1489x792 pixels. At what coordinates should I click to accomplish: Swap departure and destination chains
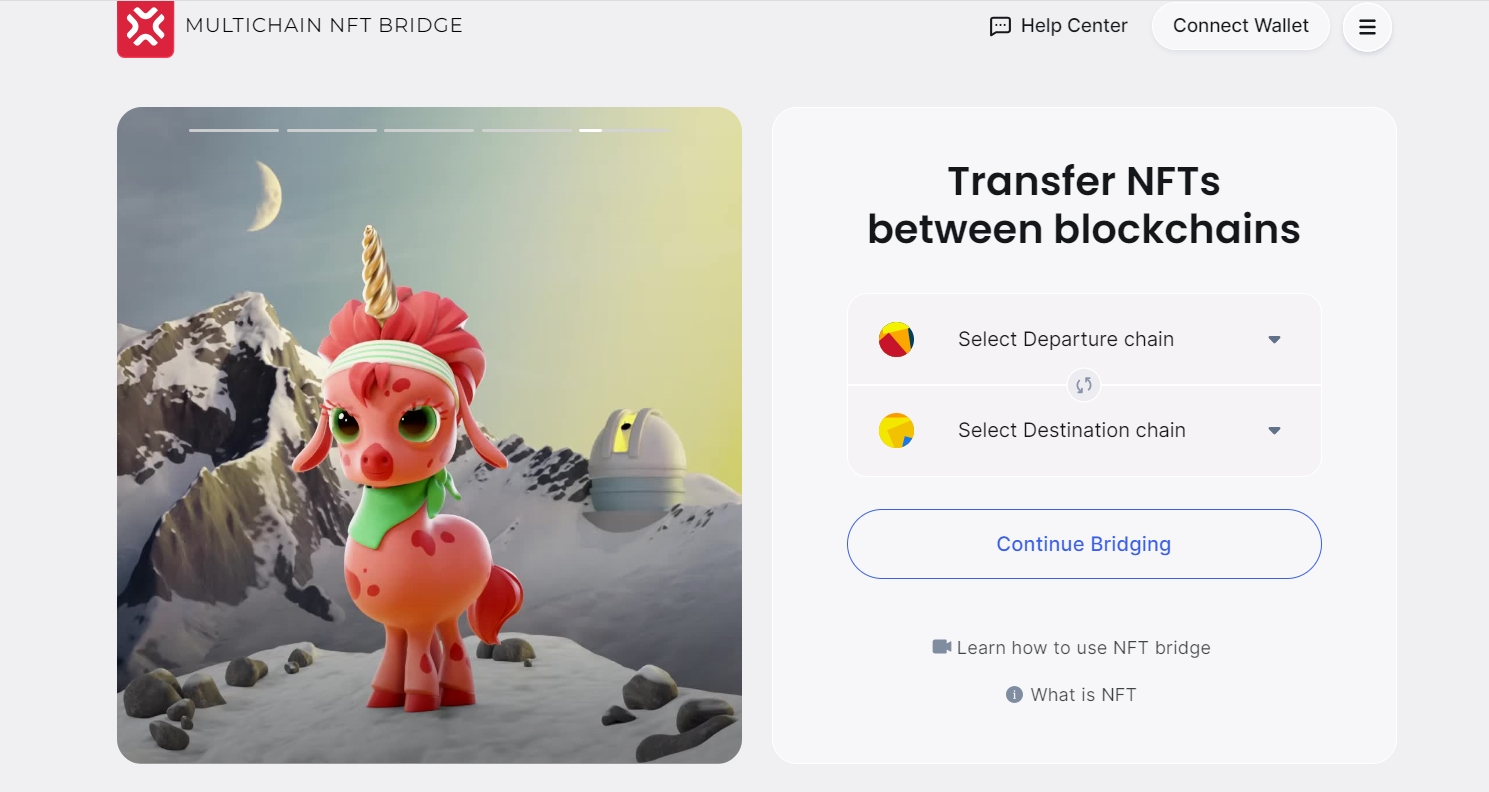(1084, 385)
